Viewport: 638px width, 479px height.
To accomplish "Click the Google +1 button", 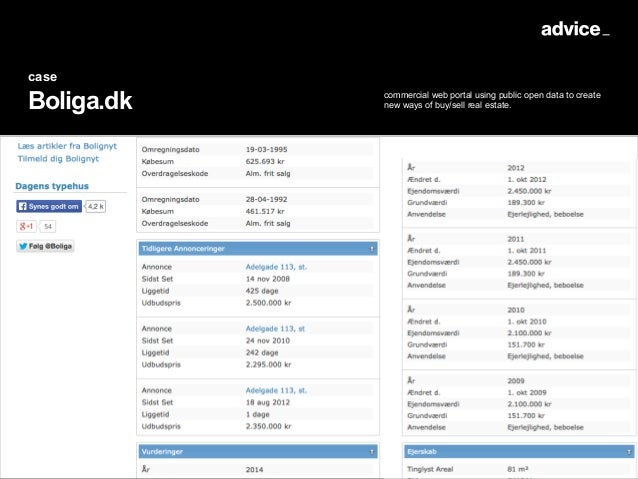I will coord(26,226).
